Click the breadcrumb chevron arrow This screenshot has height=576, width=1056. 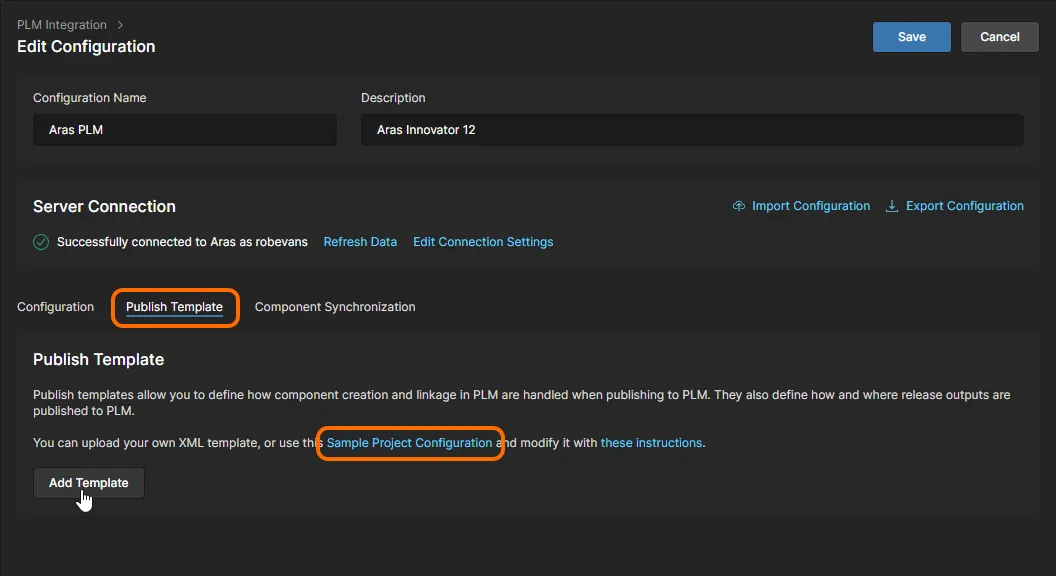pos(120,25)
